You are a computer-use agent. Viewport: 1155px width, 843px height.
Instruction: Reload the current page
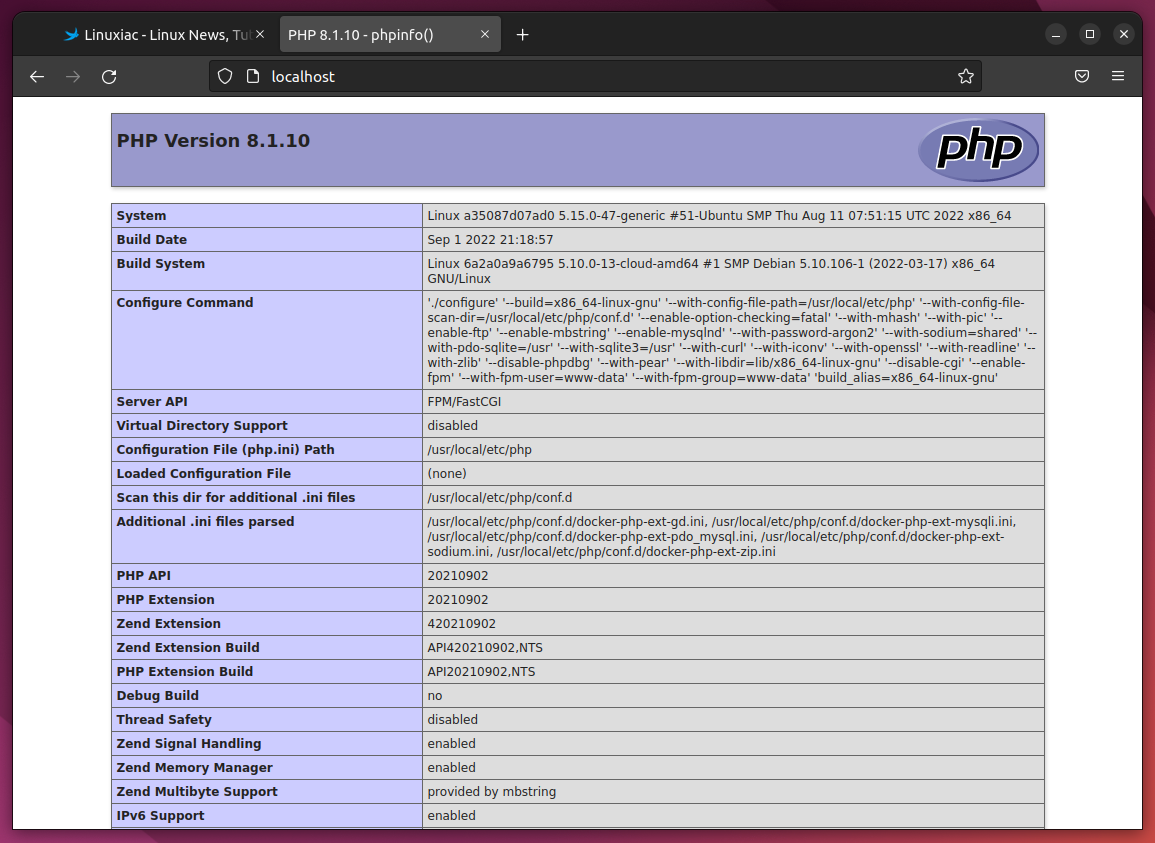click(x=109, y=77)
